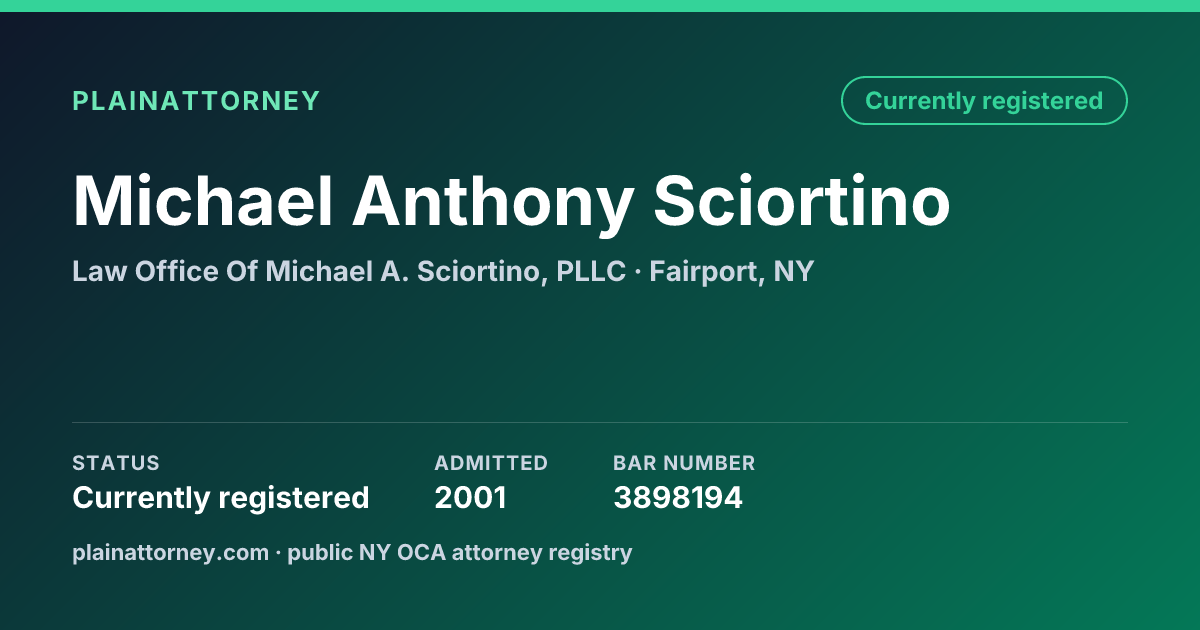Click the BAR NUMBER field label
The width and height of the screenshot is (1200, 630).
(684, 463)
